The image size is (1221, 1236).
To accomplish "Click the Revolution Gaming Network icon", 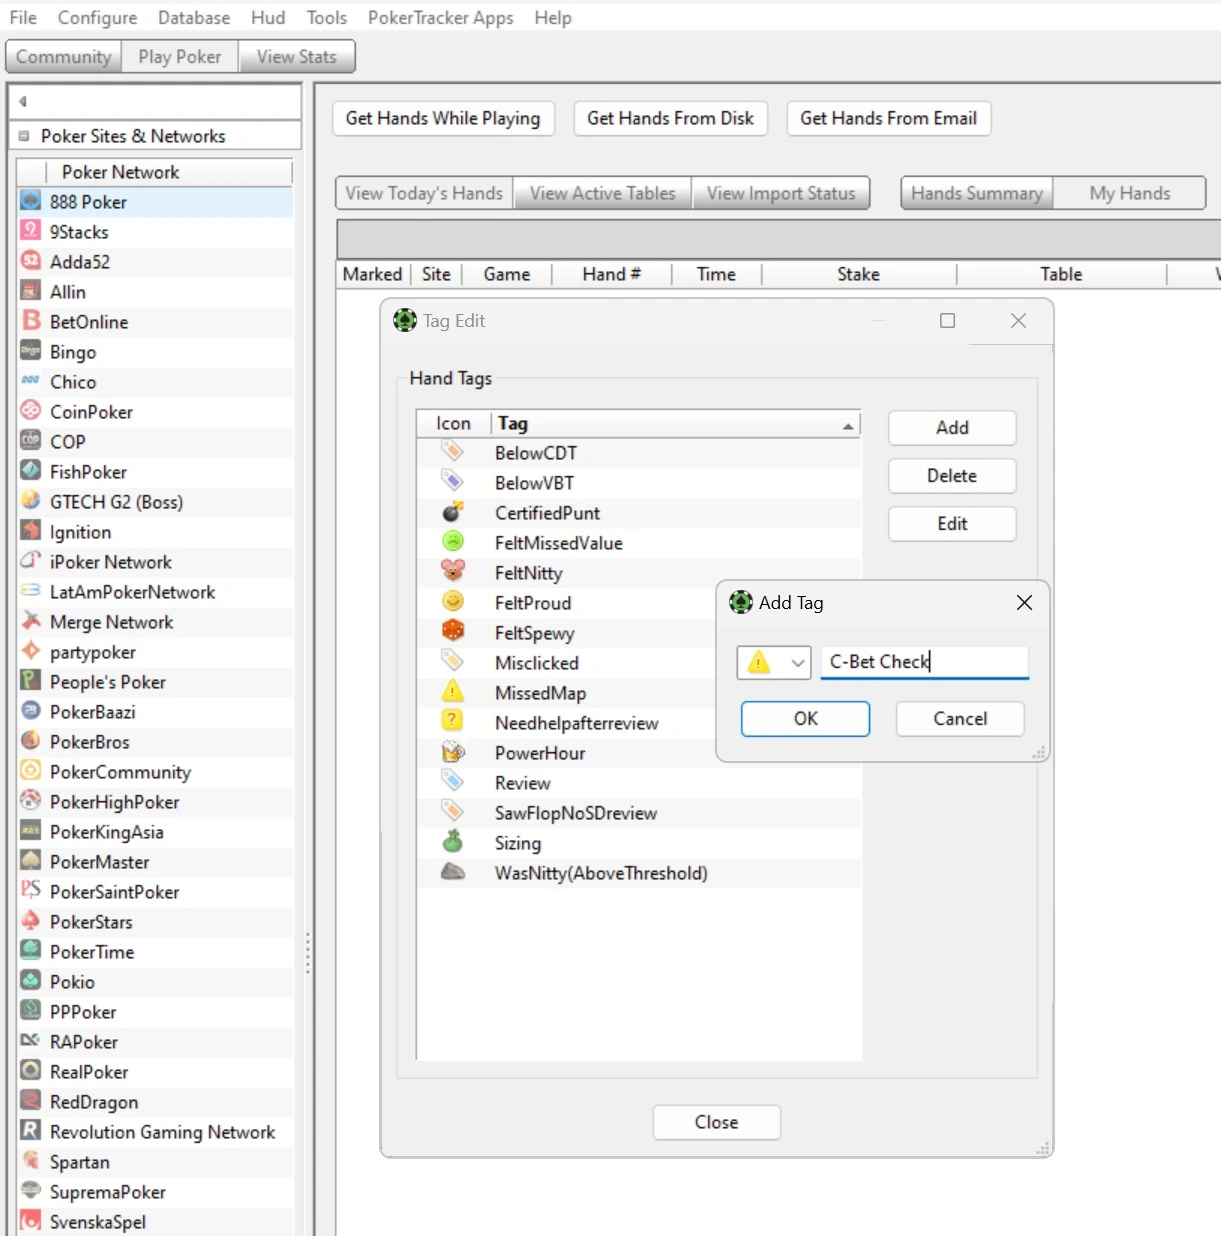I will (x=31, y=1131).
